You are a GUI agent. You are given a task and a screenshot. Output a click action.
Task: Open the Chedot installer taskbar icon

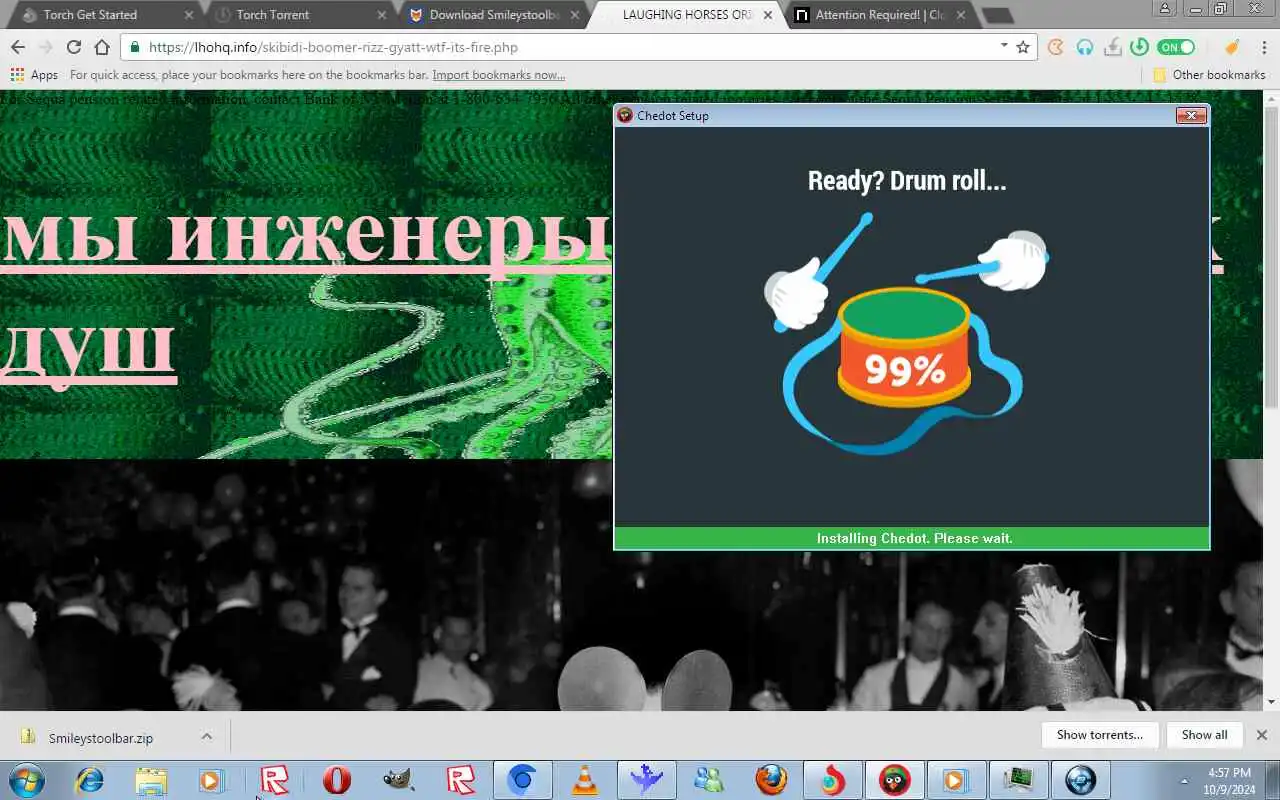pos(894,780)
